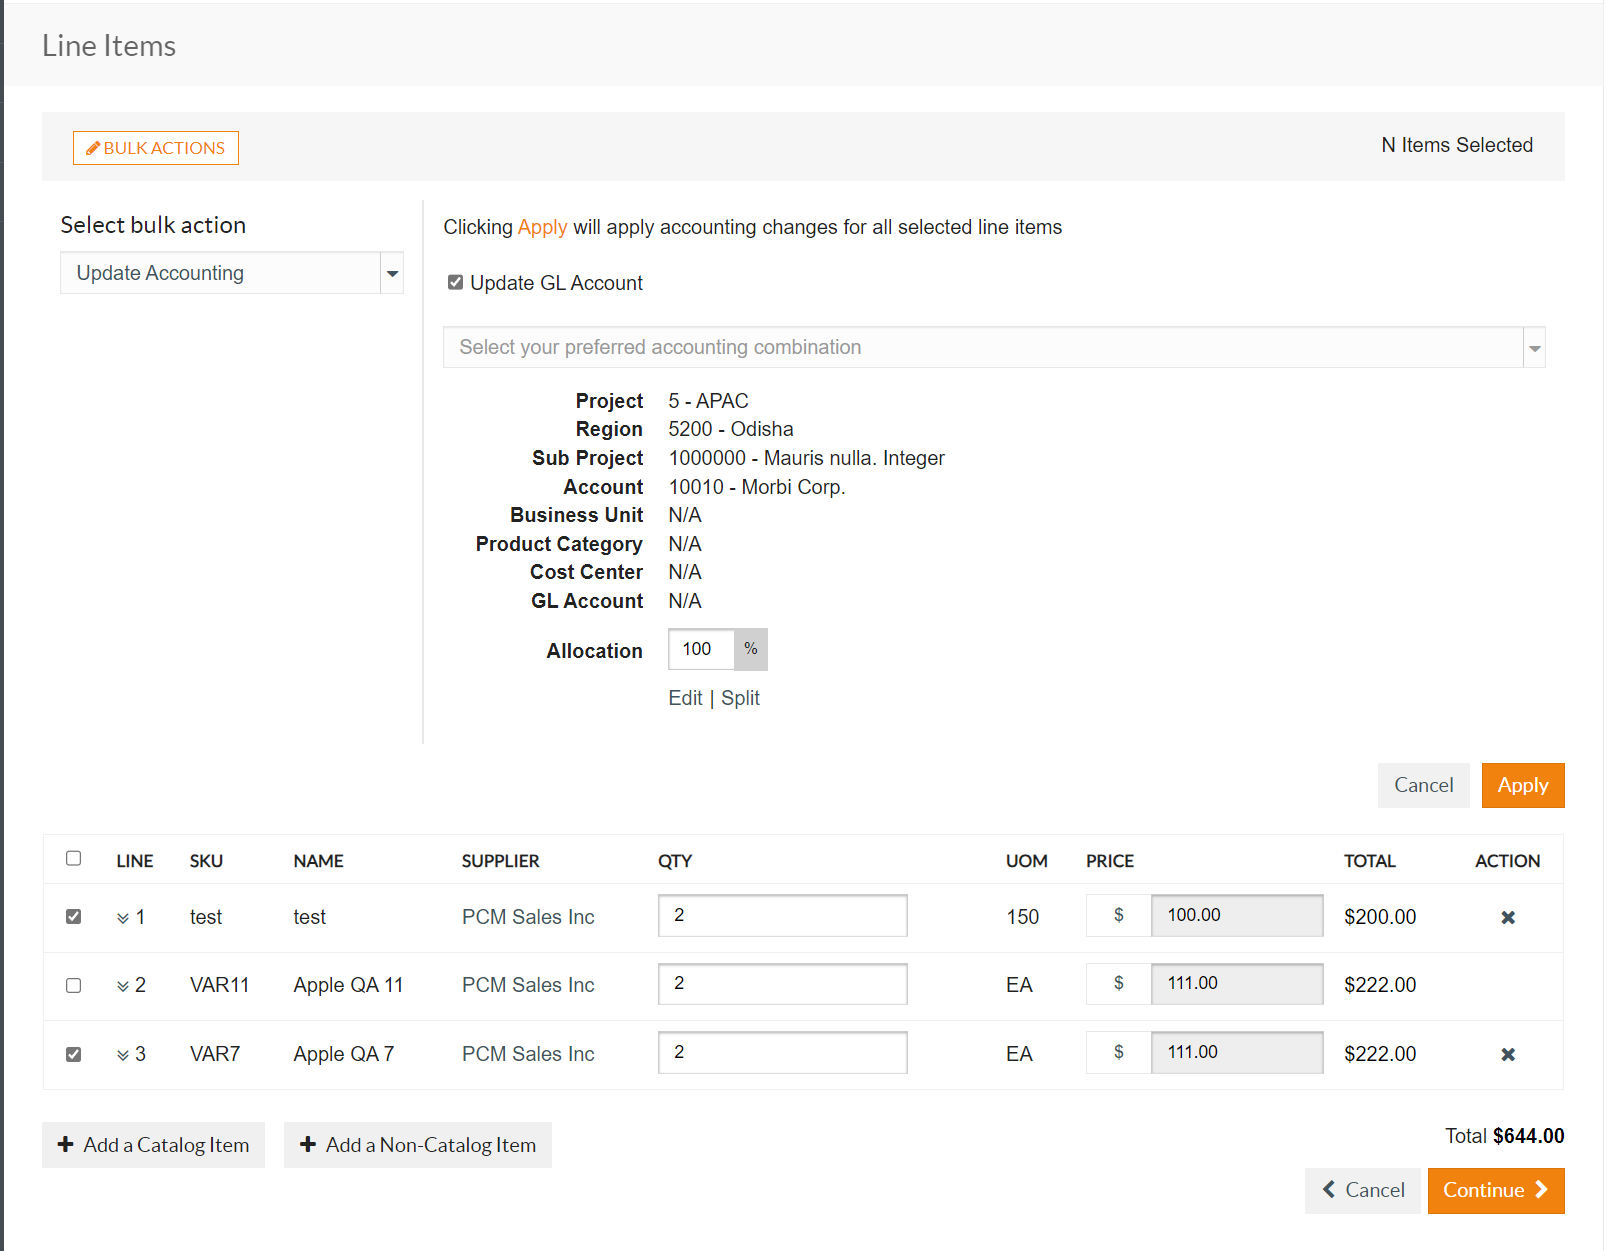
Task: Click the BULK ACTIONS pencil button
Action: click(x=156, y=148)
